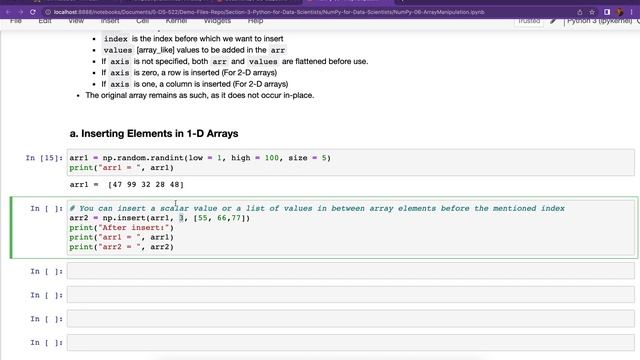The image size is (640, 360).
Task: Open the Jupyter Cell menu
Action: (142, 21)
